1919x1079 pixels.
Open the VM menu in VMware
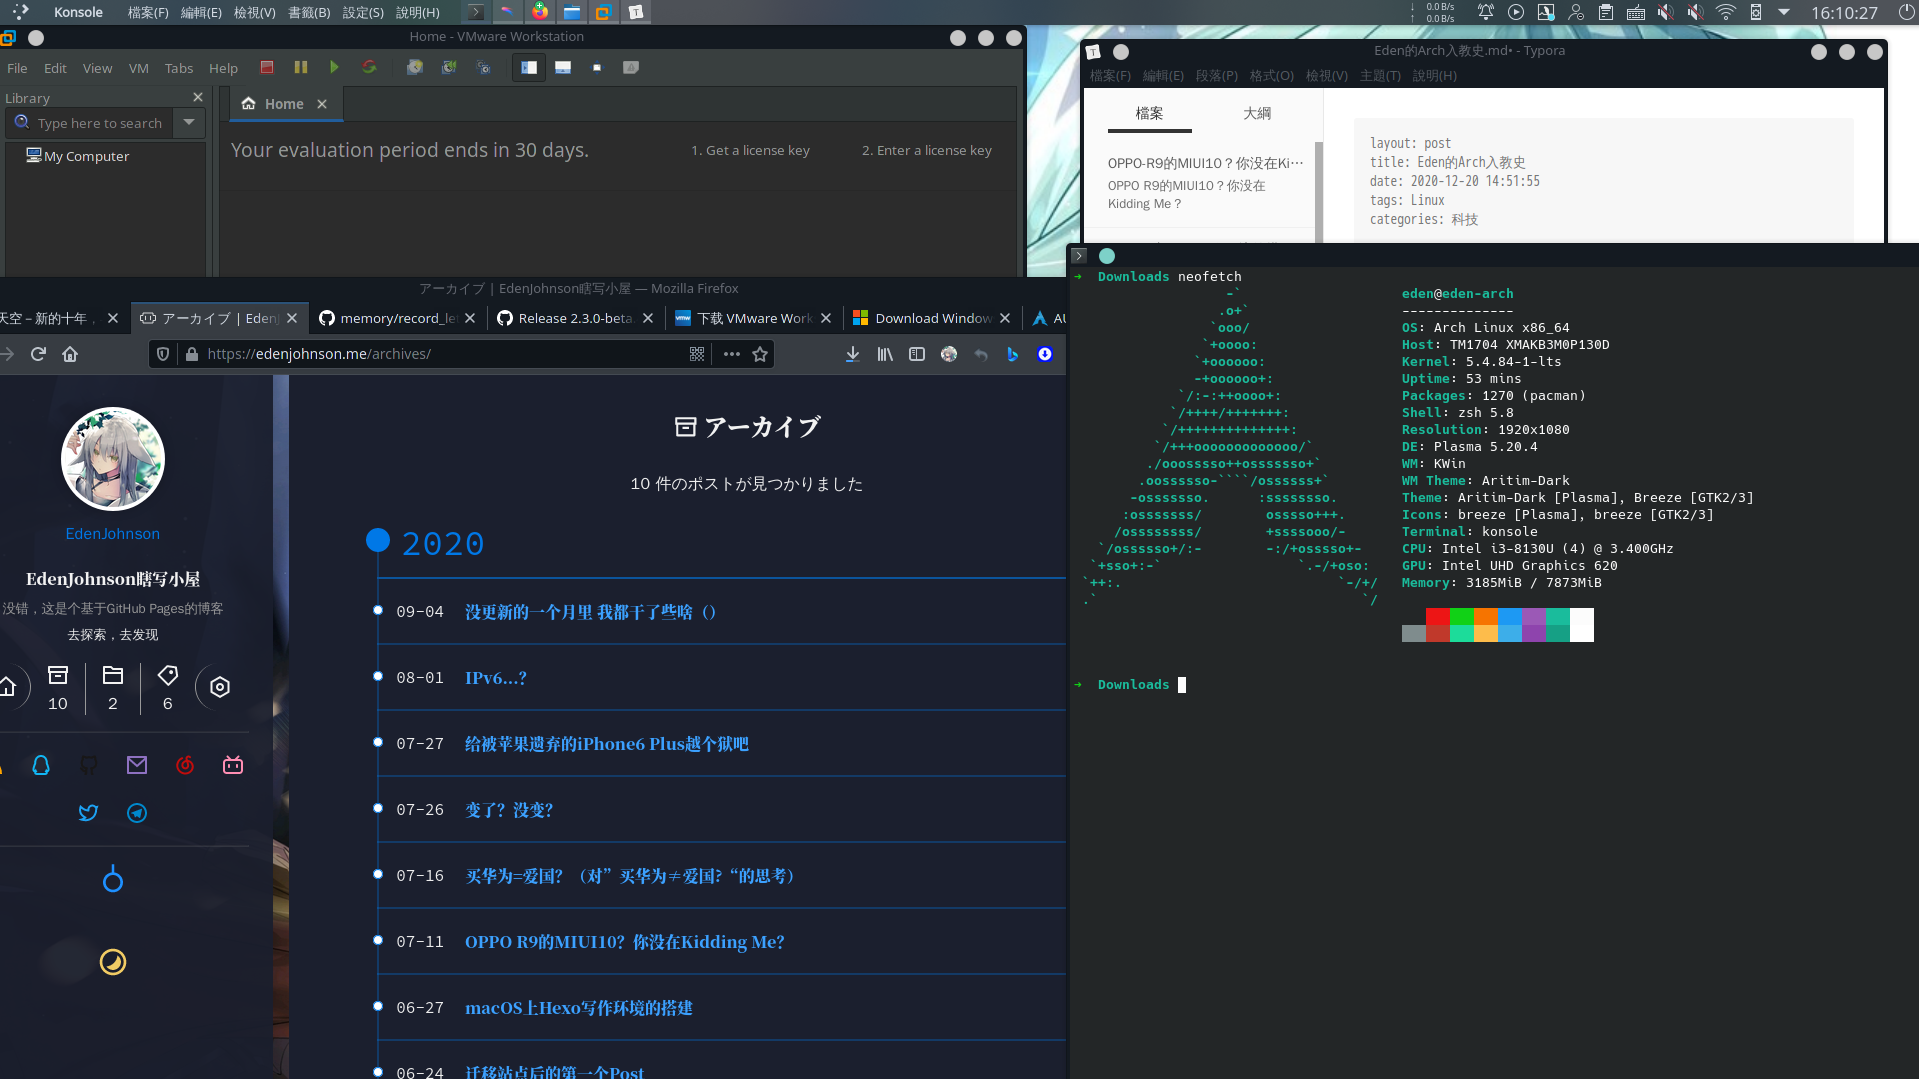(138, 68)
